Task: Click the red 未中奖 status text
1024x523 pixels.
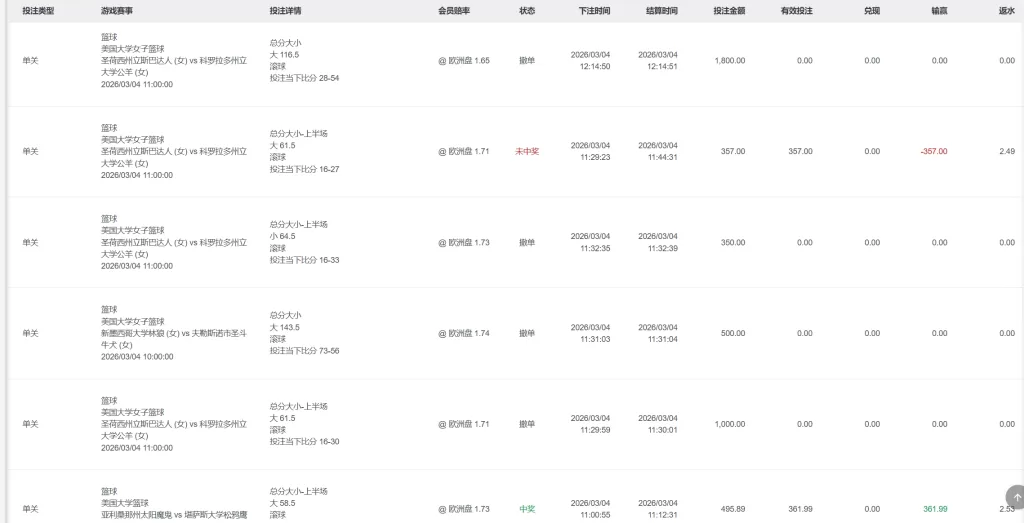Action: (527, 151)
